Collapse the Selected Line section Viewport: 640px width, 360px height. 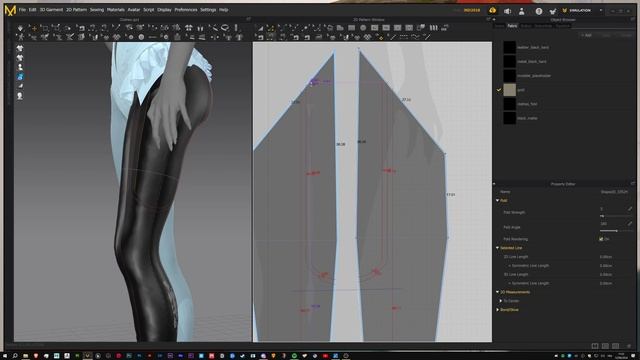498,248
